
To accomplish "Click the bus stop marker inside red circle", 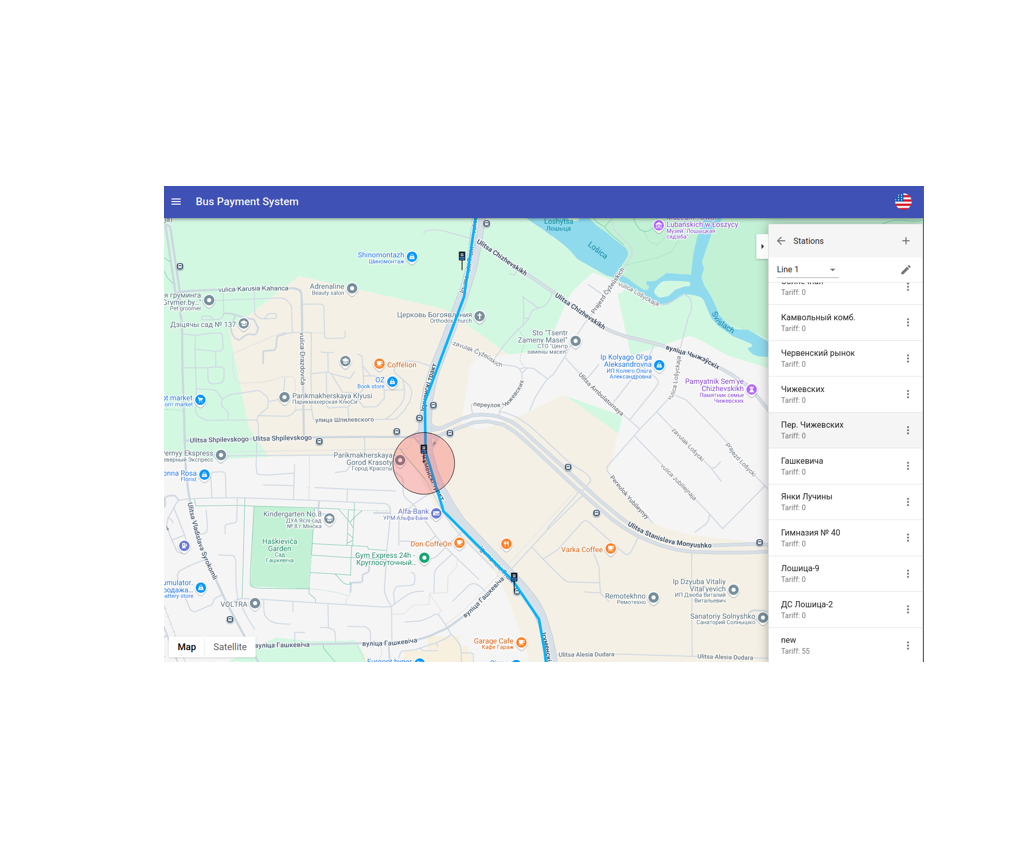I will point(424,449).
